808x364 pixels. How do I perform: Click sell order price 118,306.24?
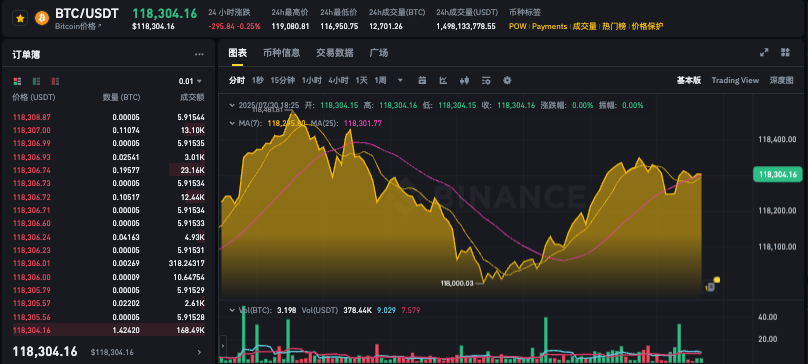point(31,237)
